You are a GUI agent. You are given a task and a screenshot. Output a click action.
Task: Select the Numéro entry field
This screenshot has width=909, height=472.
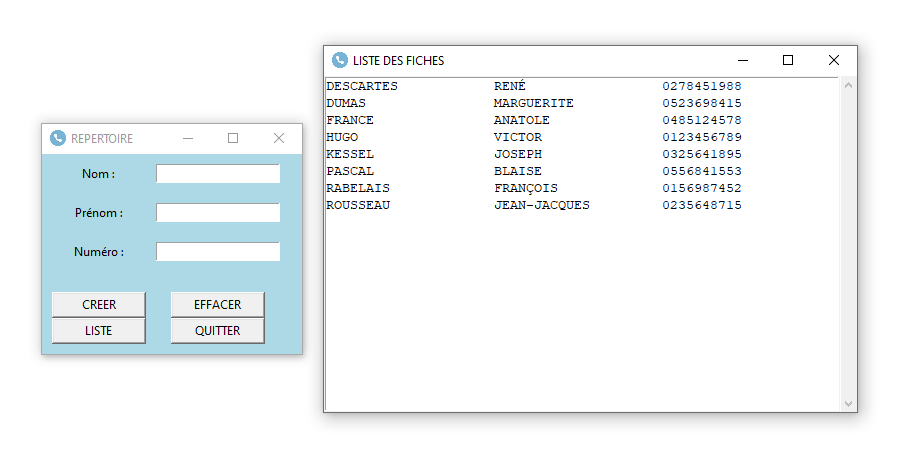pos(217,252)
